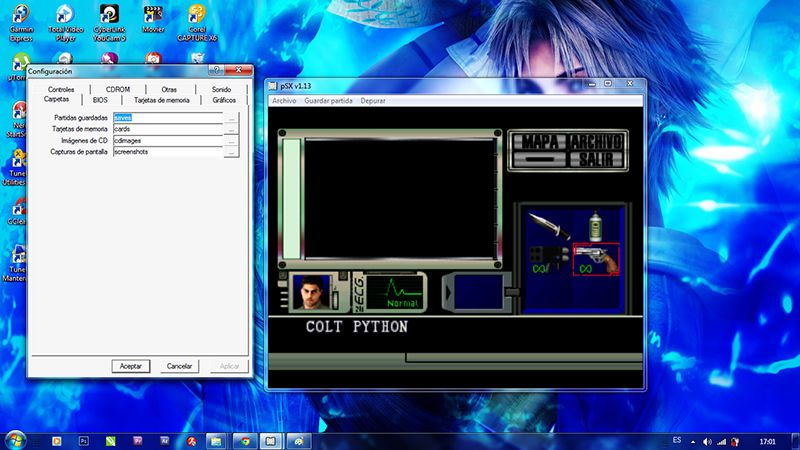Click the Imágenes de CD path field
800x450 pixels.
(x=168, y=140)
